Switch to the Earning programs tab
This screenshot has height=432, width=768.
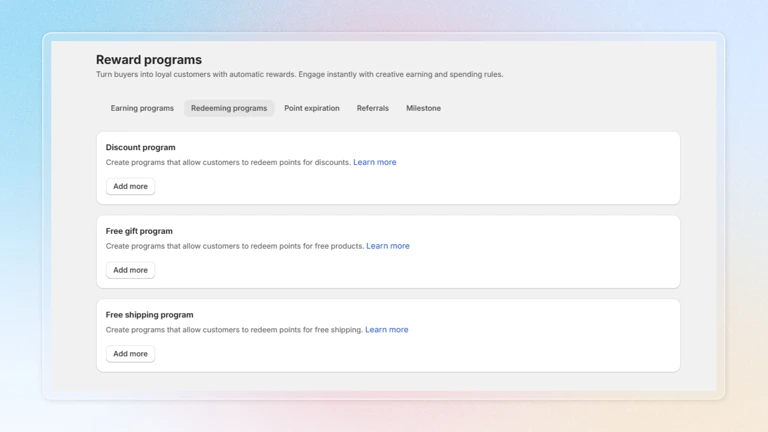point(142,108)
